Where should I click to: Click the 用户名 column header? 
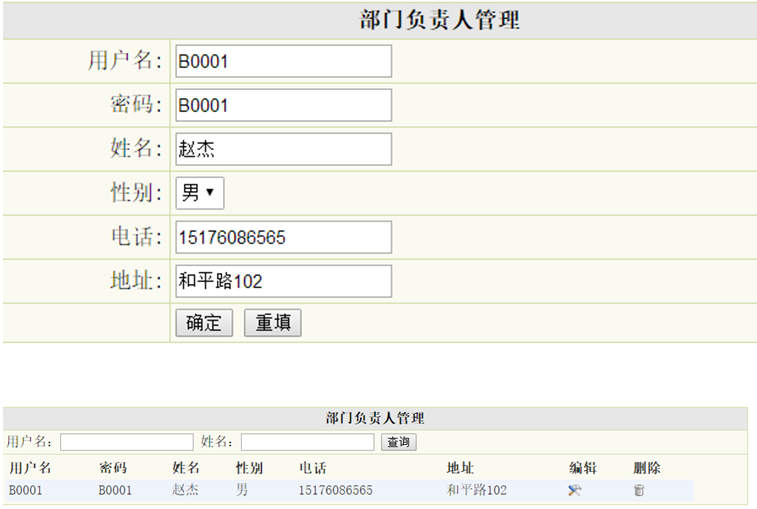pyautogui.click(x=30, y=467)
